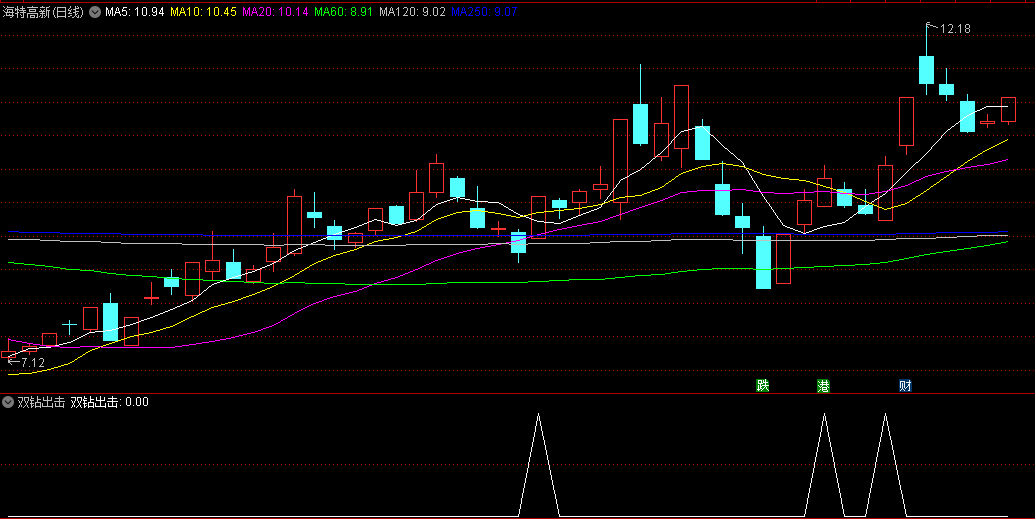Open the dropdown beside 海特高新(日线) title
The width and height of the screenshot is (1035, 519).
coord(95,12)
